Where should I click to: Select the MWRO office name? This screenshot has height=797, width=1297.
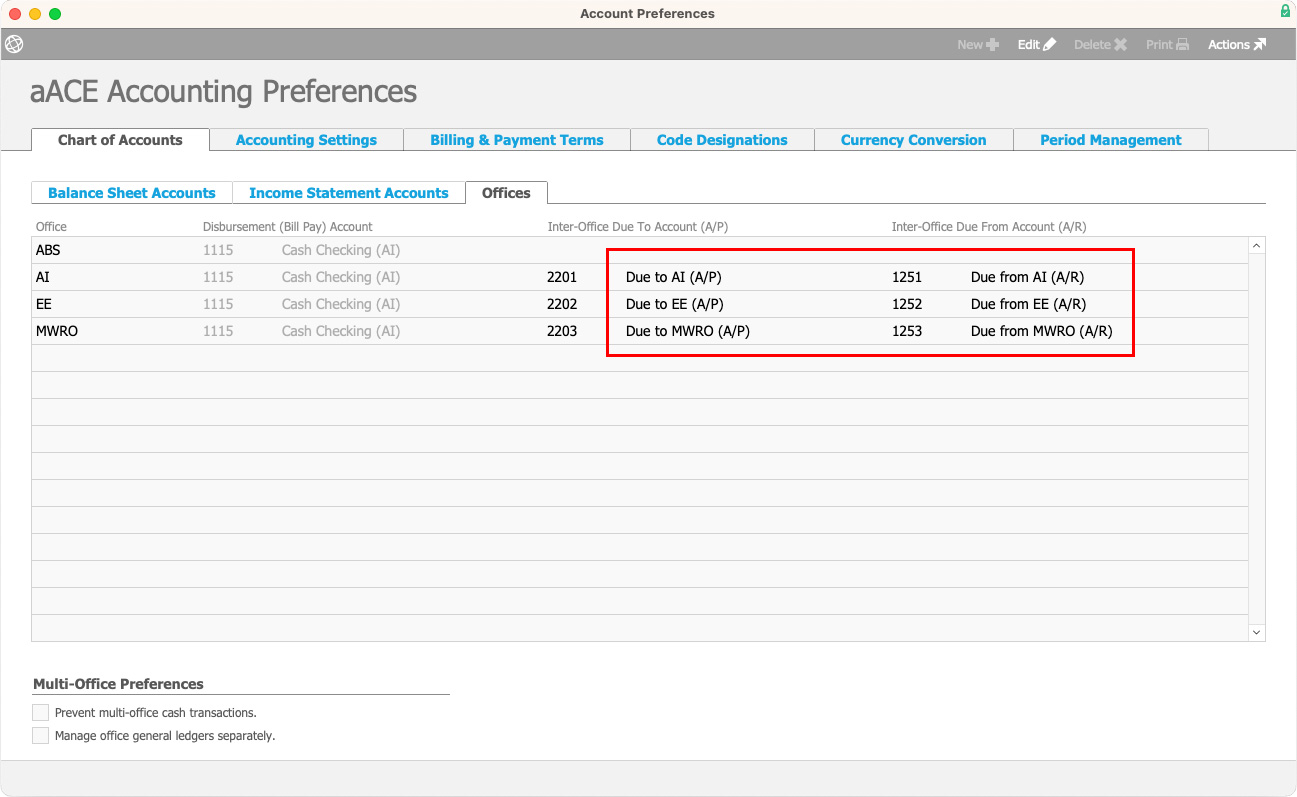[57, 331]
